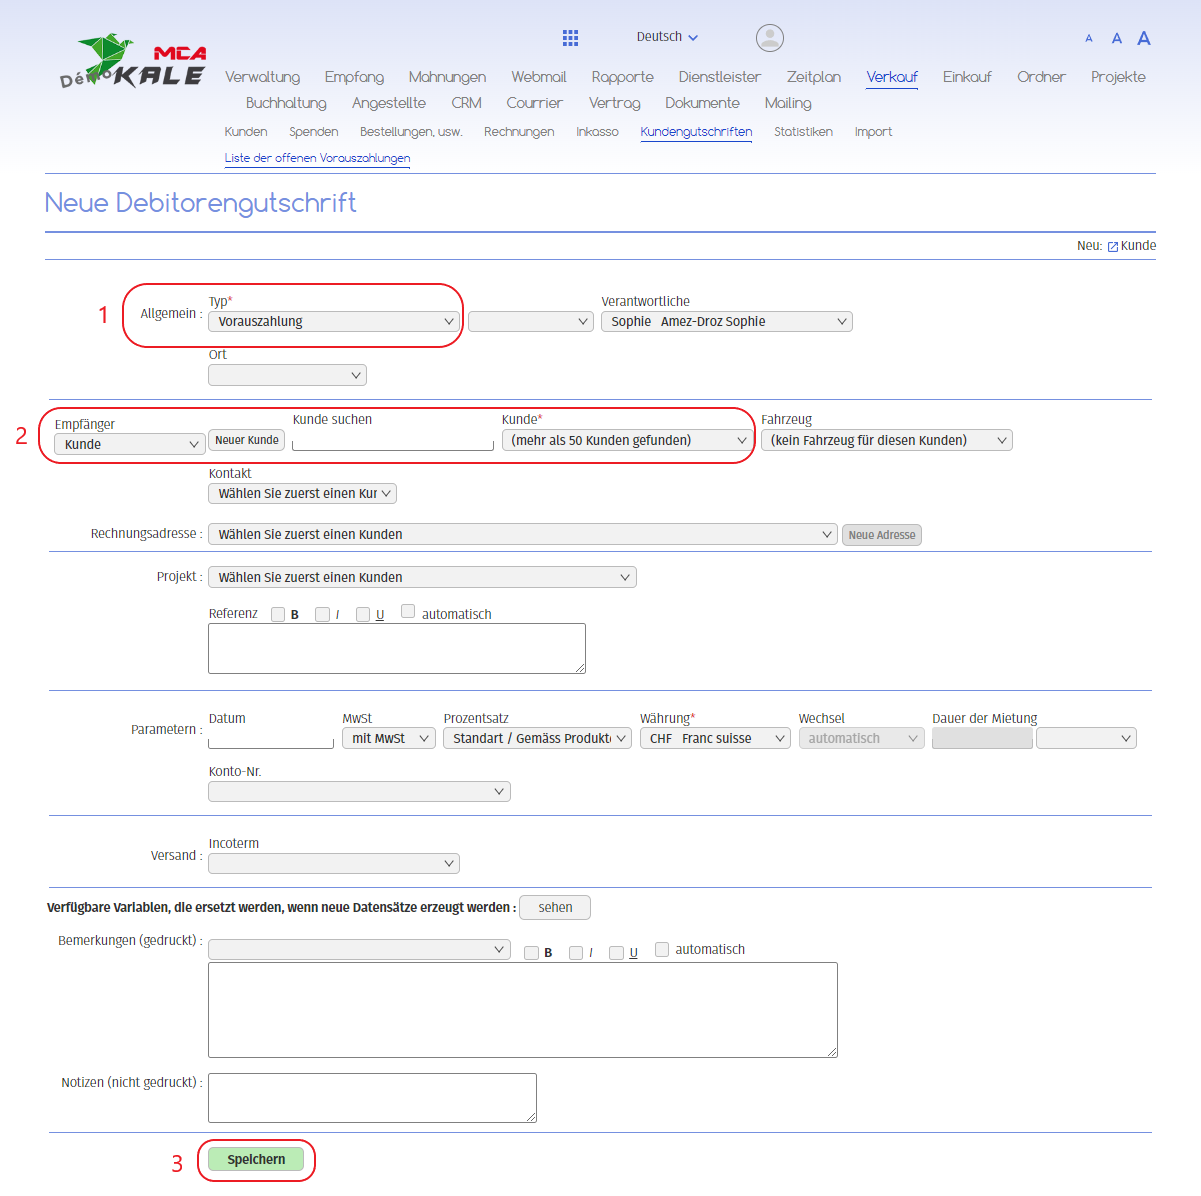Open the Kunden submenu
The image size is (1201, 1196).
click(x=246, y=132)
